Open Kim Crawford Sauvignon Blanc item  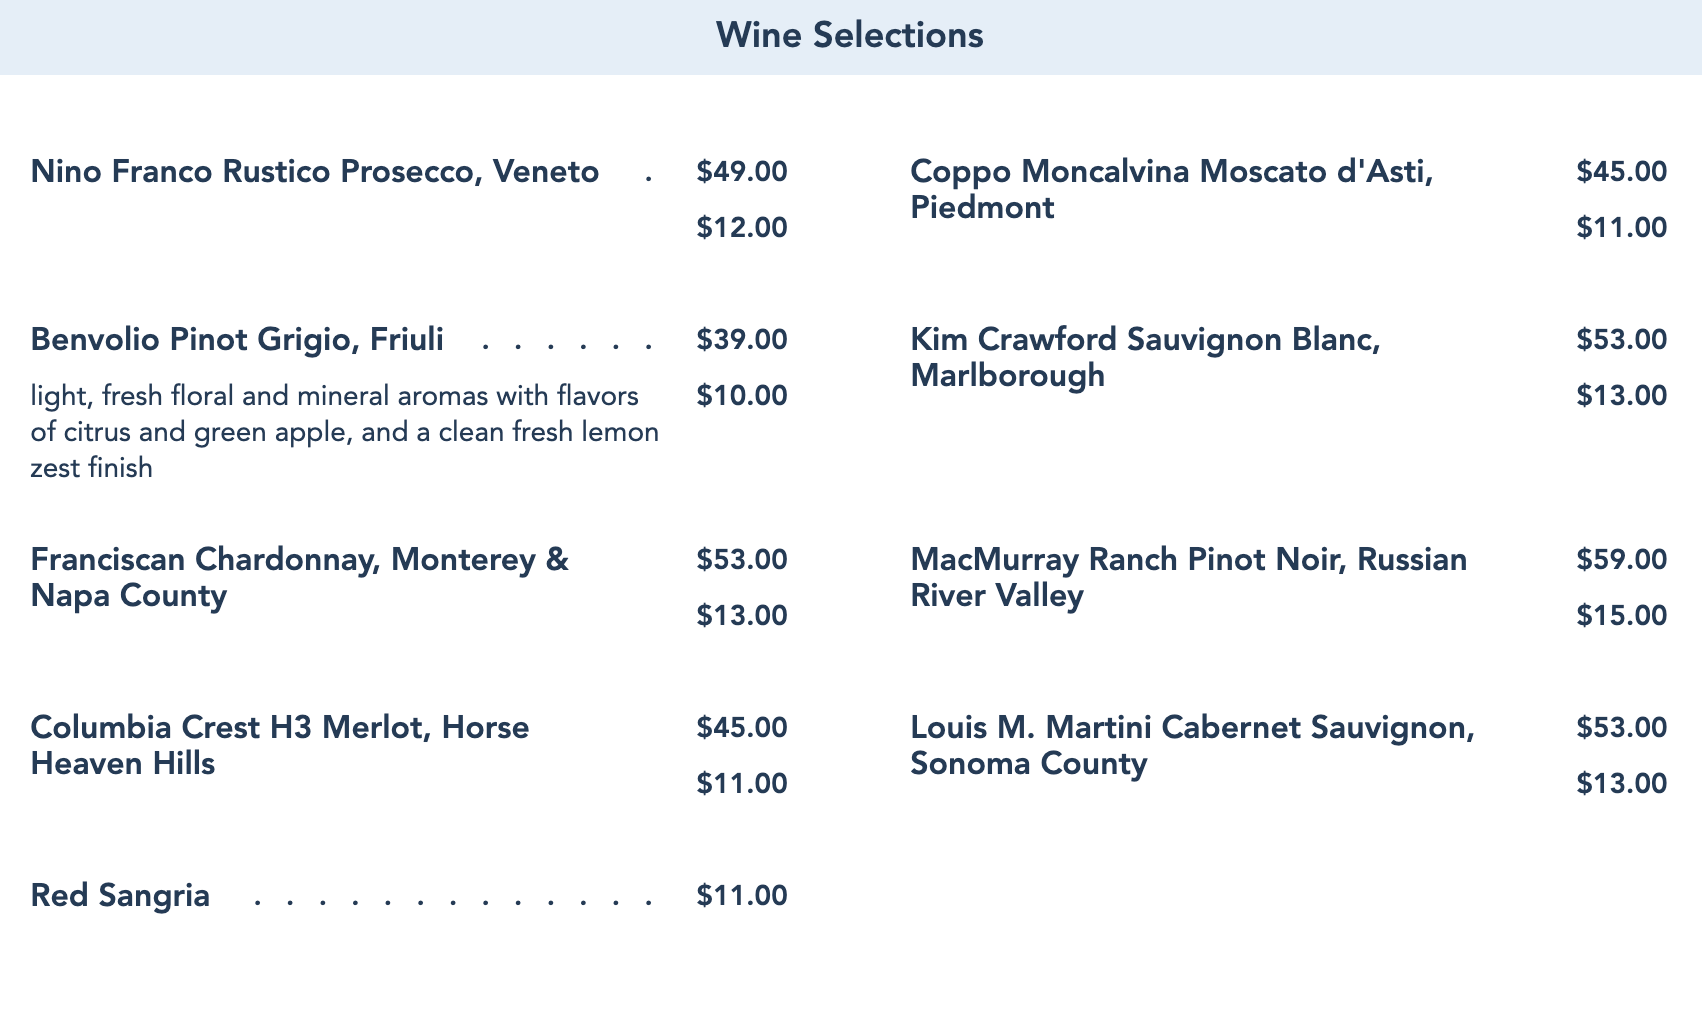pyautogui.click(x=1145, y=357)
